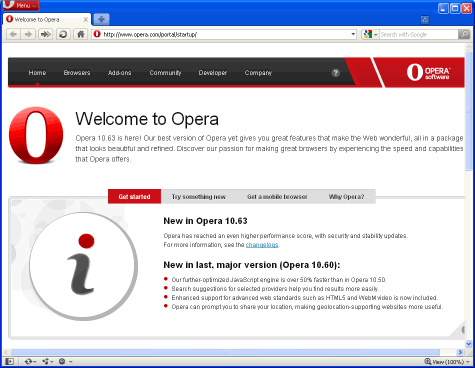
Task: Go forward with the Forward arrow
Action: 28,34
